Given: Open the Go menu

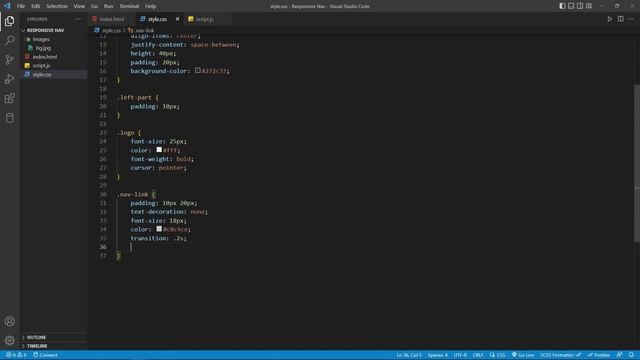Looking at the screenshot, I should click(x=94, y=6).
